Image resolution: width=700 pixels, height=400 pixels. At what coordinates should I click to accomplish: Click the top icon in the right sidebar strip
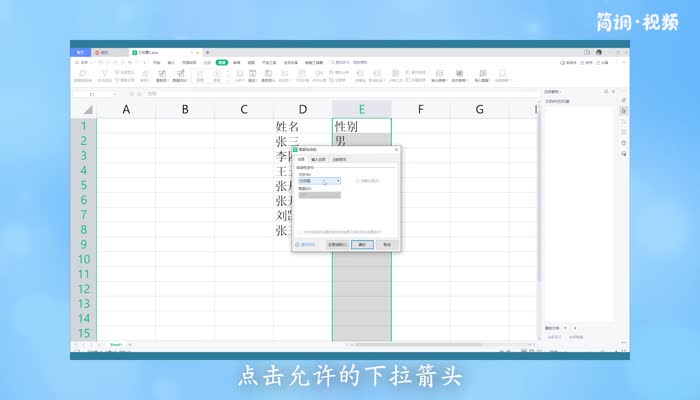(x=624, y=100)
